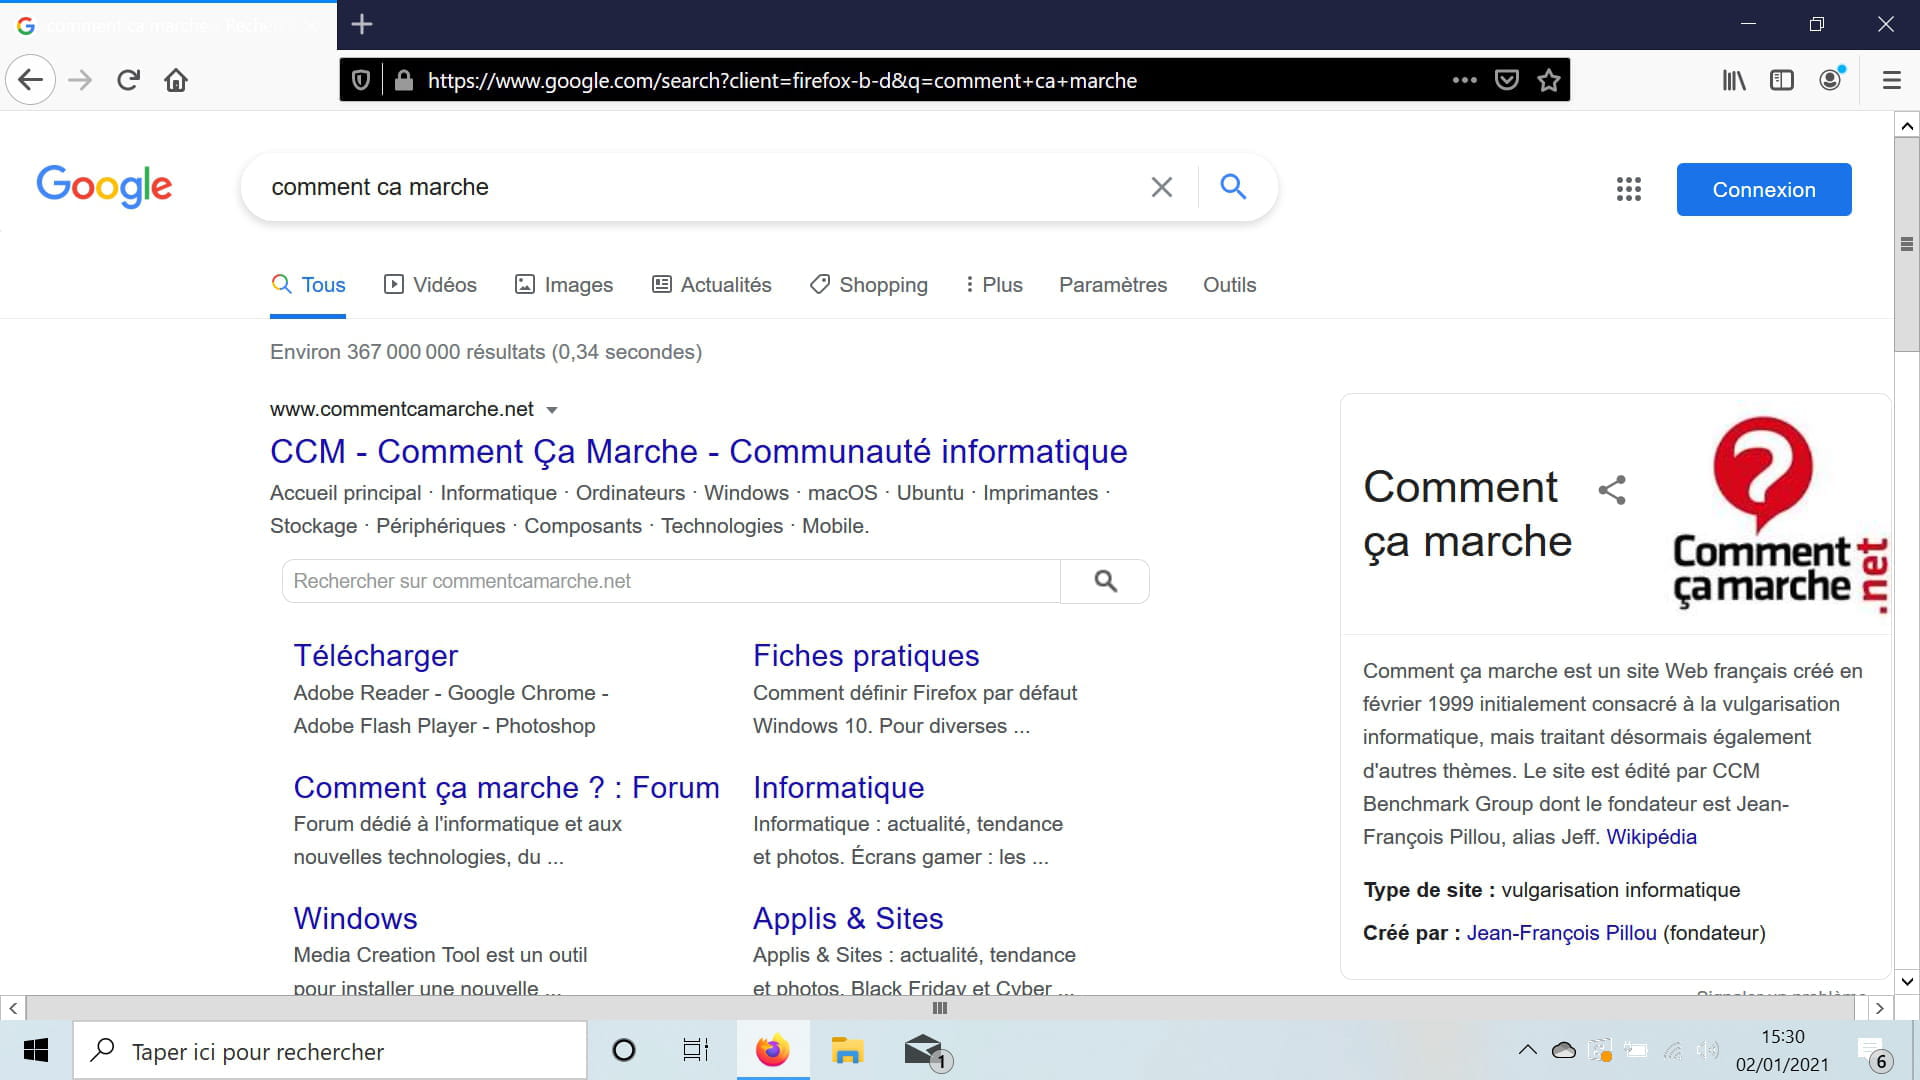The image size is (1920, 1080).
Task: Open Firefox hamburger menu
Action: coord(1891,80)
